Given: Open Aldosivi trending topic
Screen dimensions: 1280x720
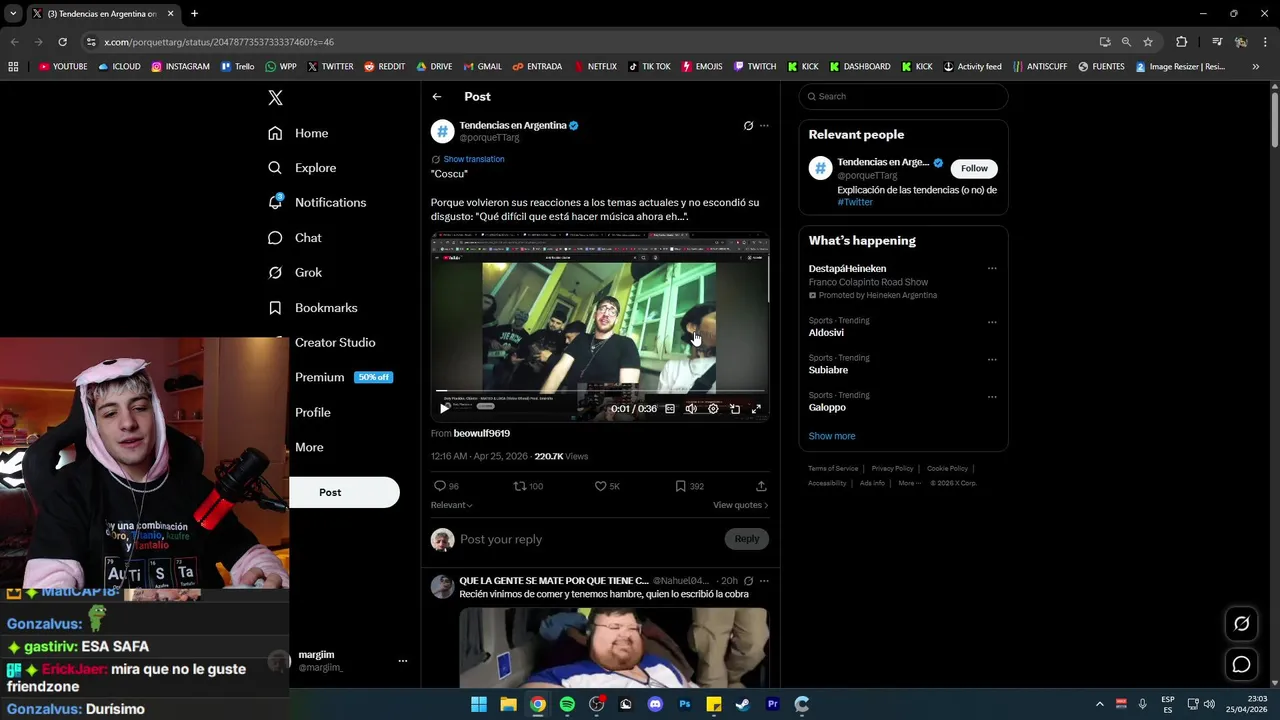Looking at the screenshot, I should click(826, 333).
